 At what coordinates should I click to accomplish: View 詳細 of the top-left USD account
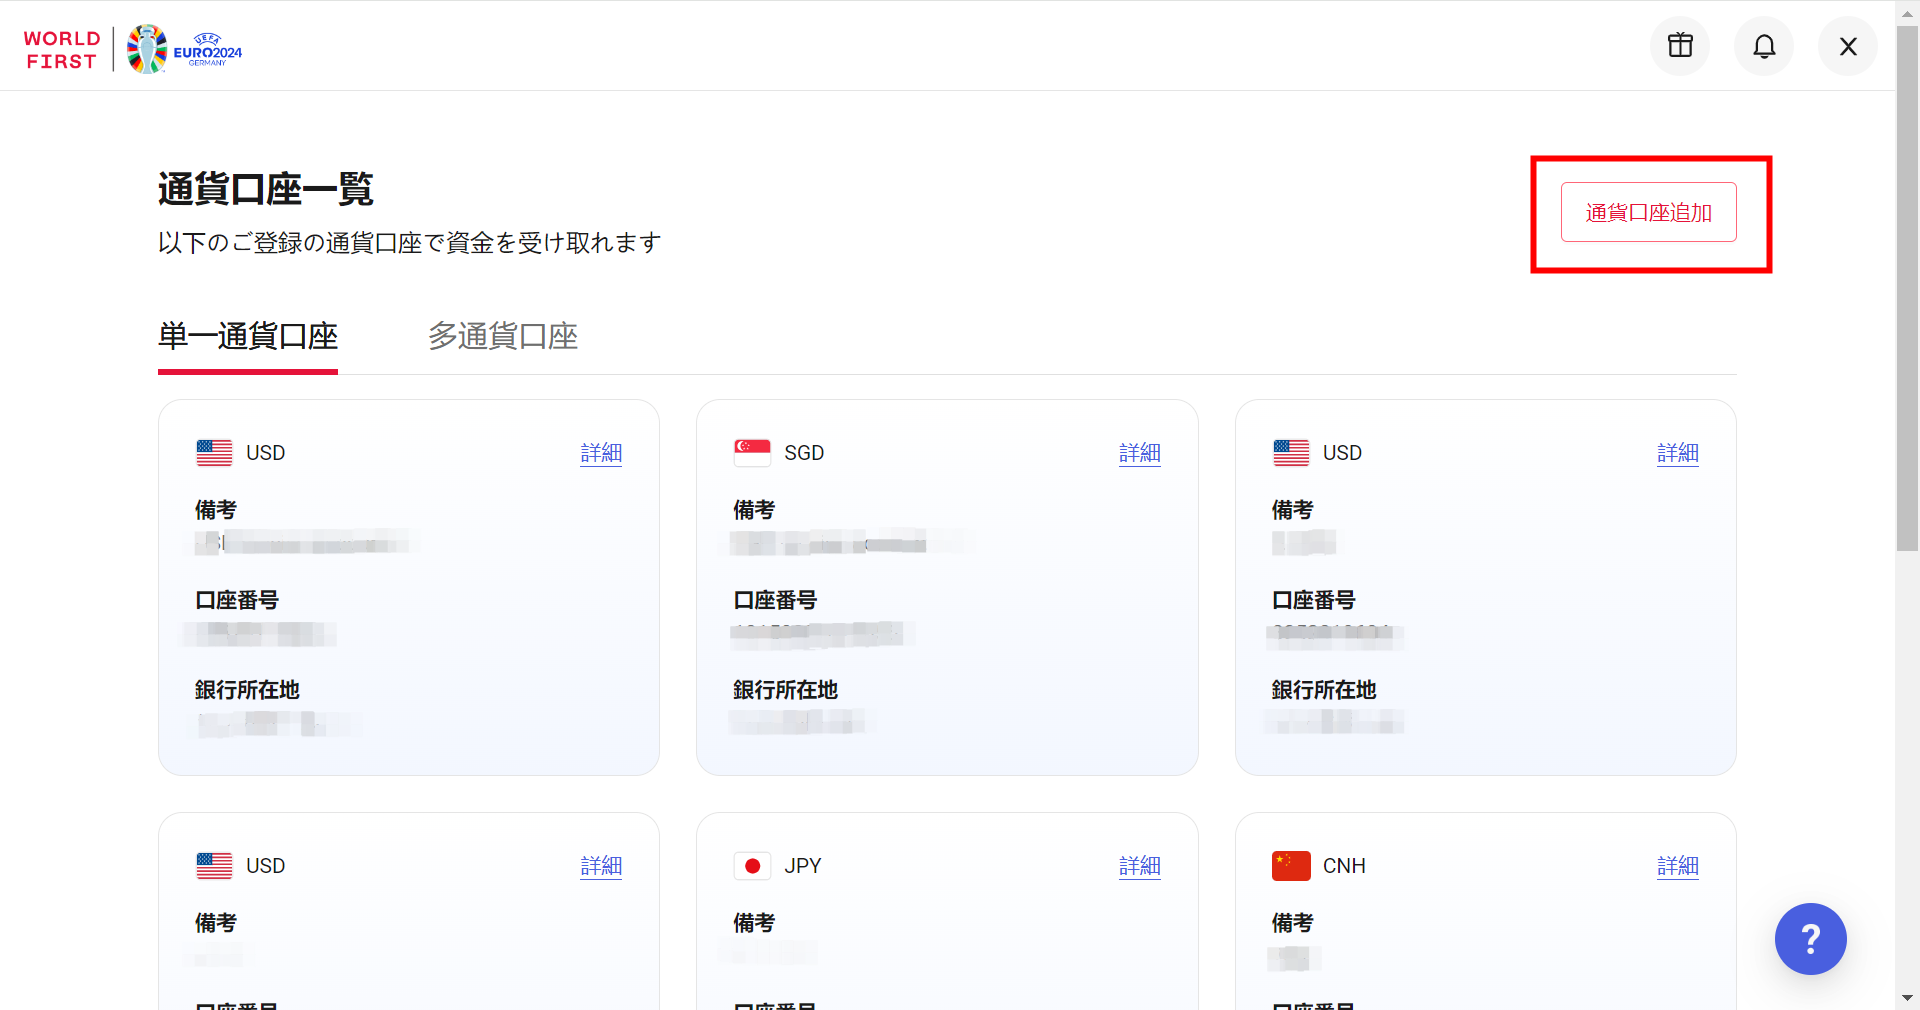[x=601, y=453]
